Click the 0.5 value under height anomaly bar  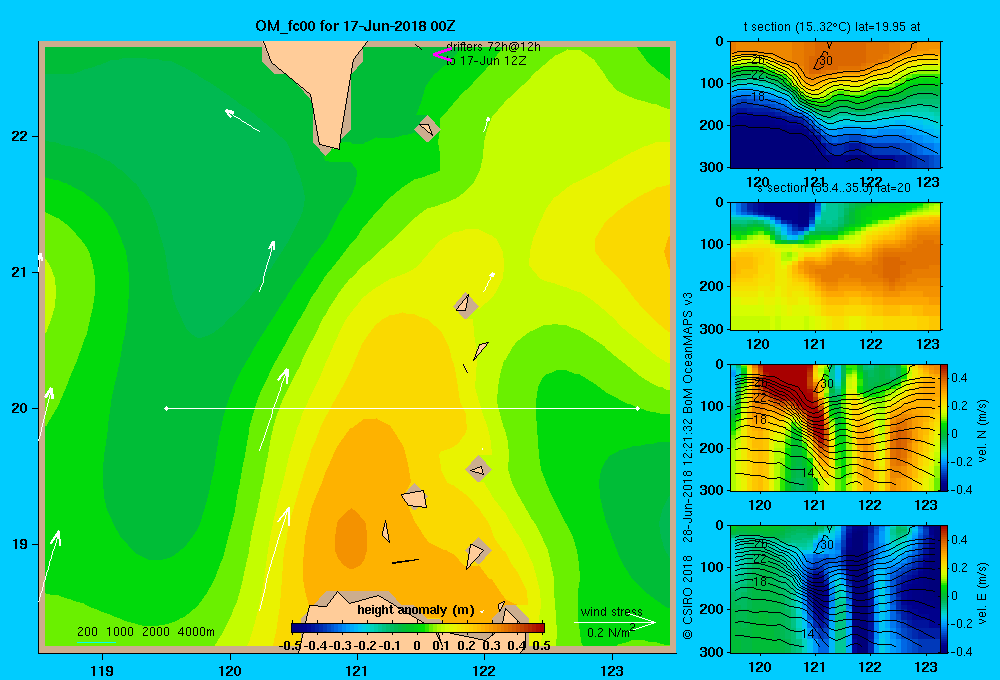pos(541,645)
